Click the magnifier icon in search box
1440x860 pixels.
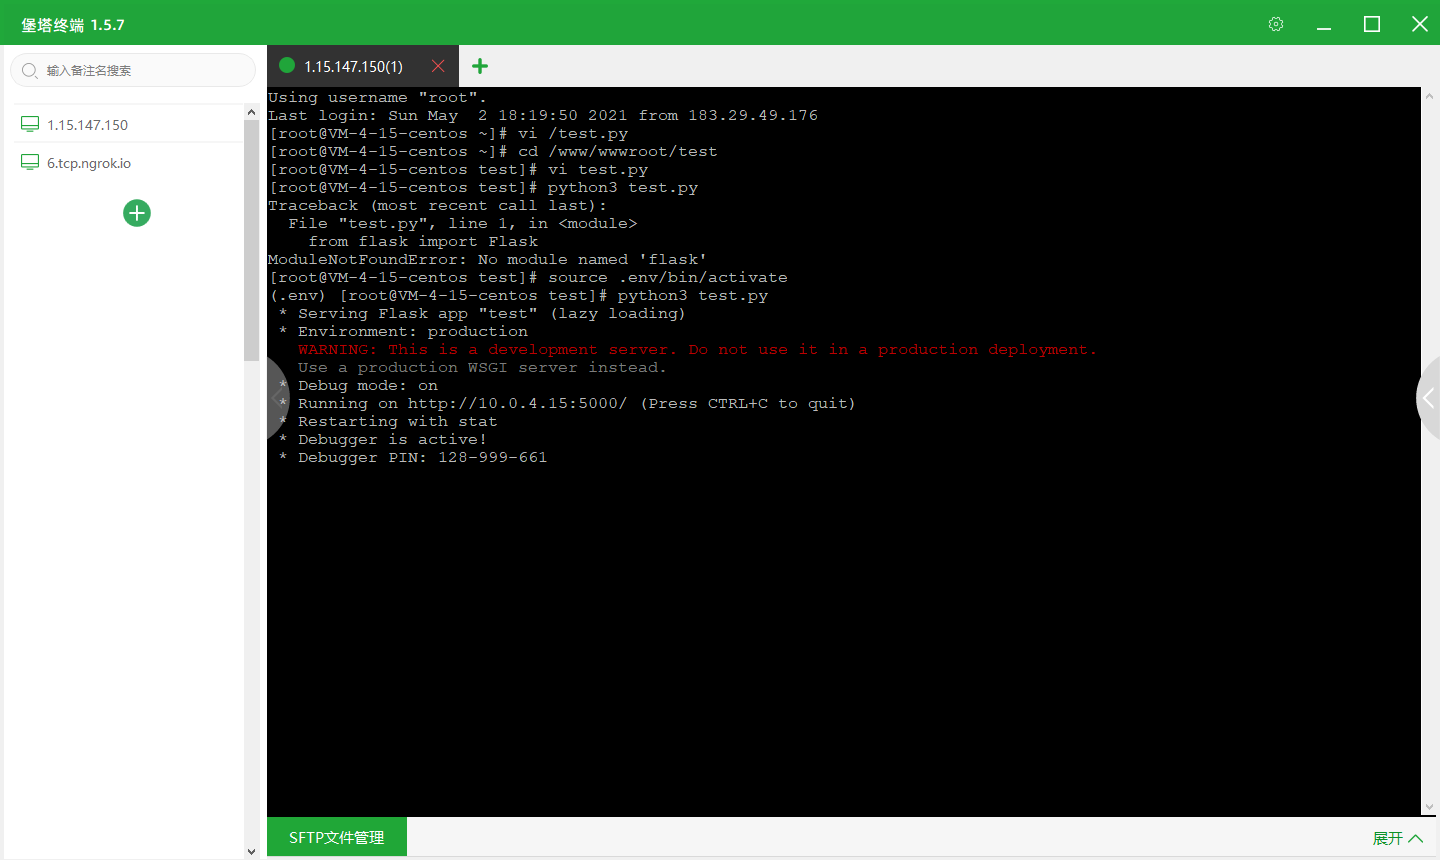pyautogui.click(x=29, y=70)
